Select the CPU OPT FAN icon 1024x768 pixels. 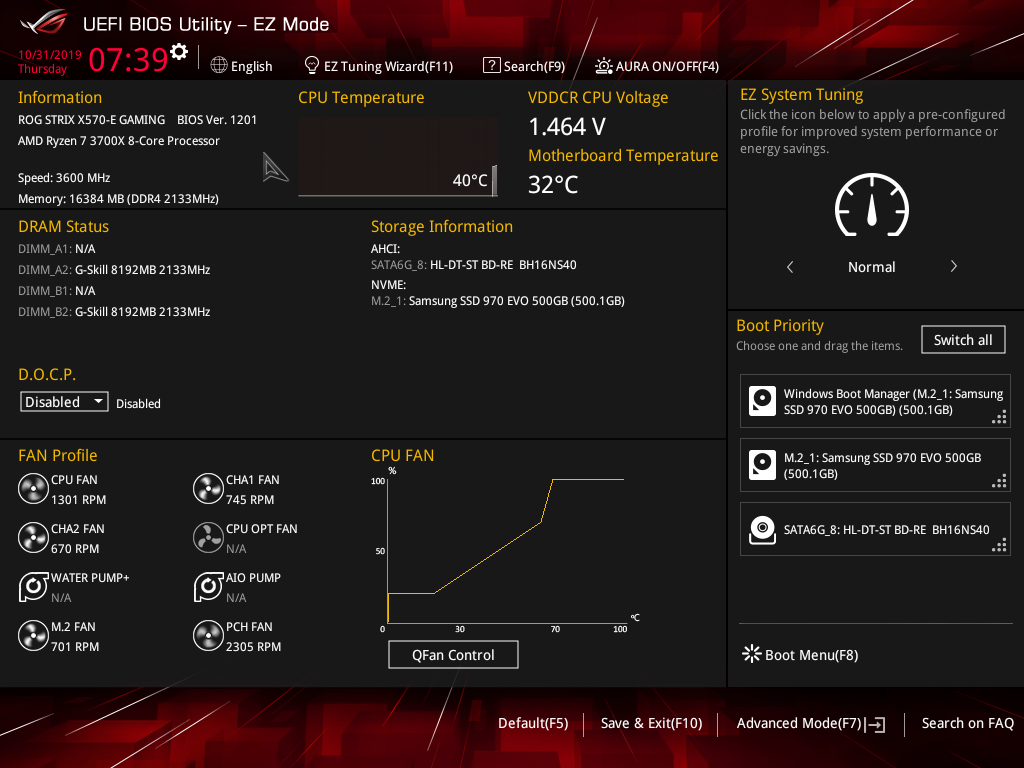[x=208, y=538]
